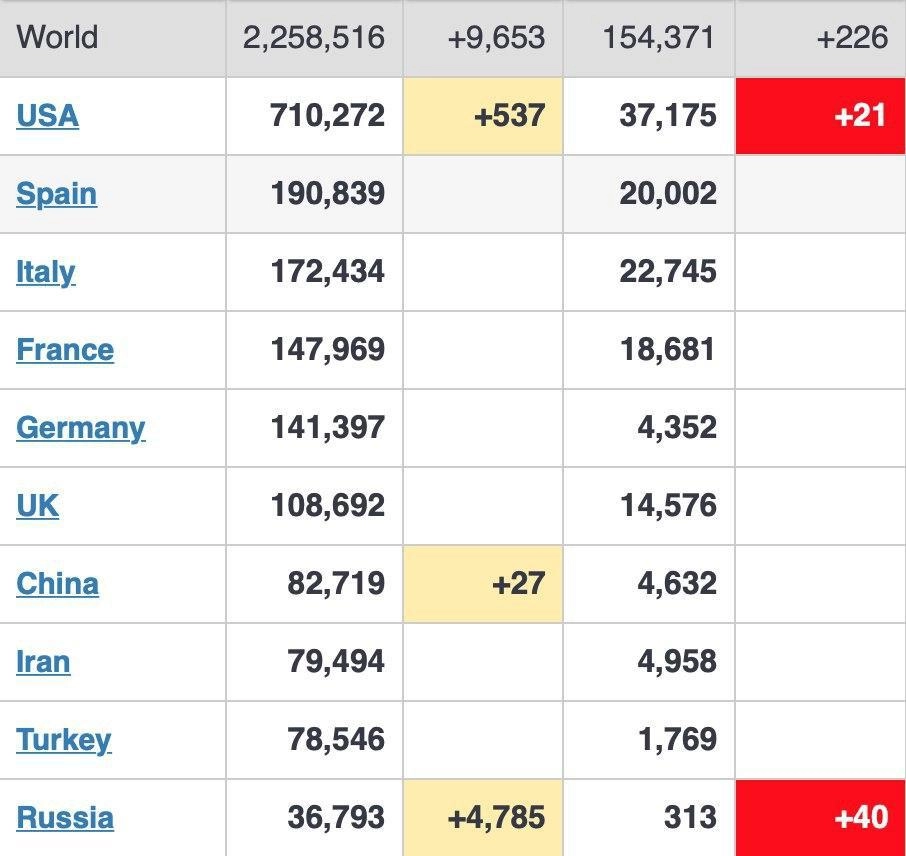This screenshot has width=906, height=856.
Task: Open the Germany country link
Action: [x=80, y=428]
